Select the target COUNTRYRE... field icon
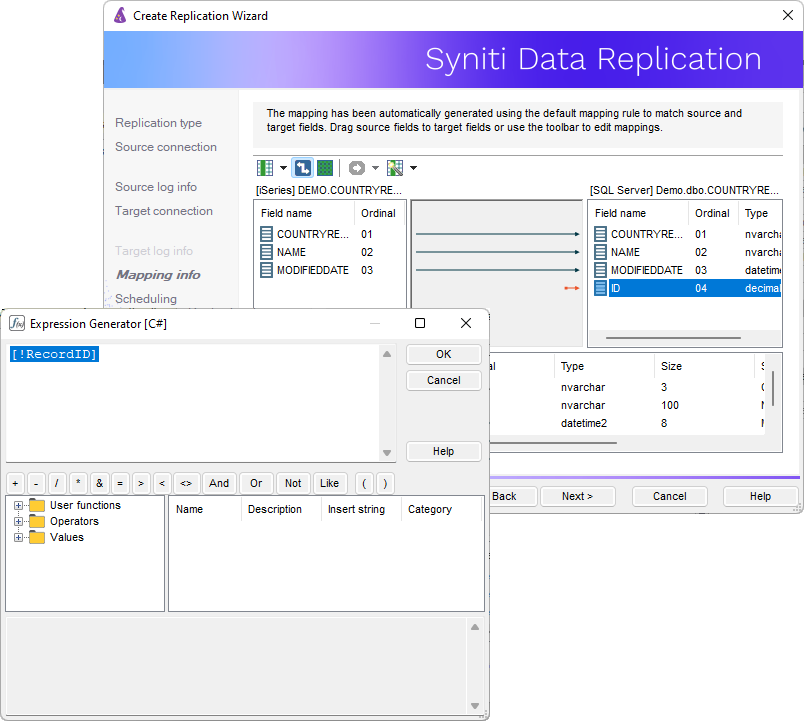 (600, 234)
